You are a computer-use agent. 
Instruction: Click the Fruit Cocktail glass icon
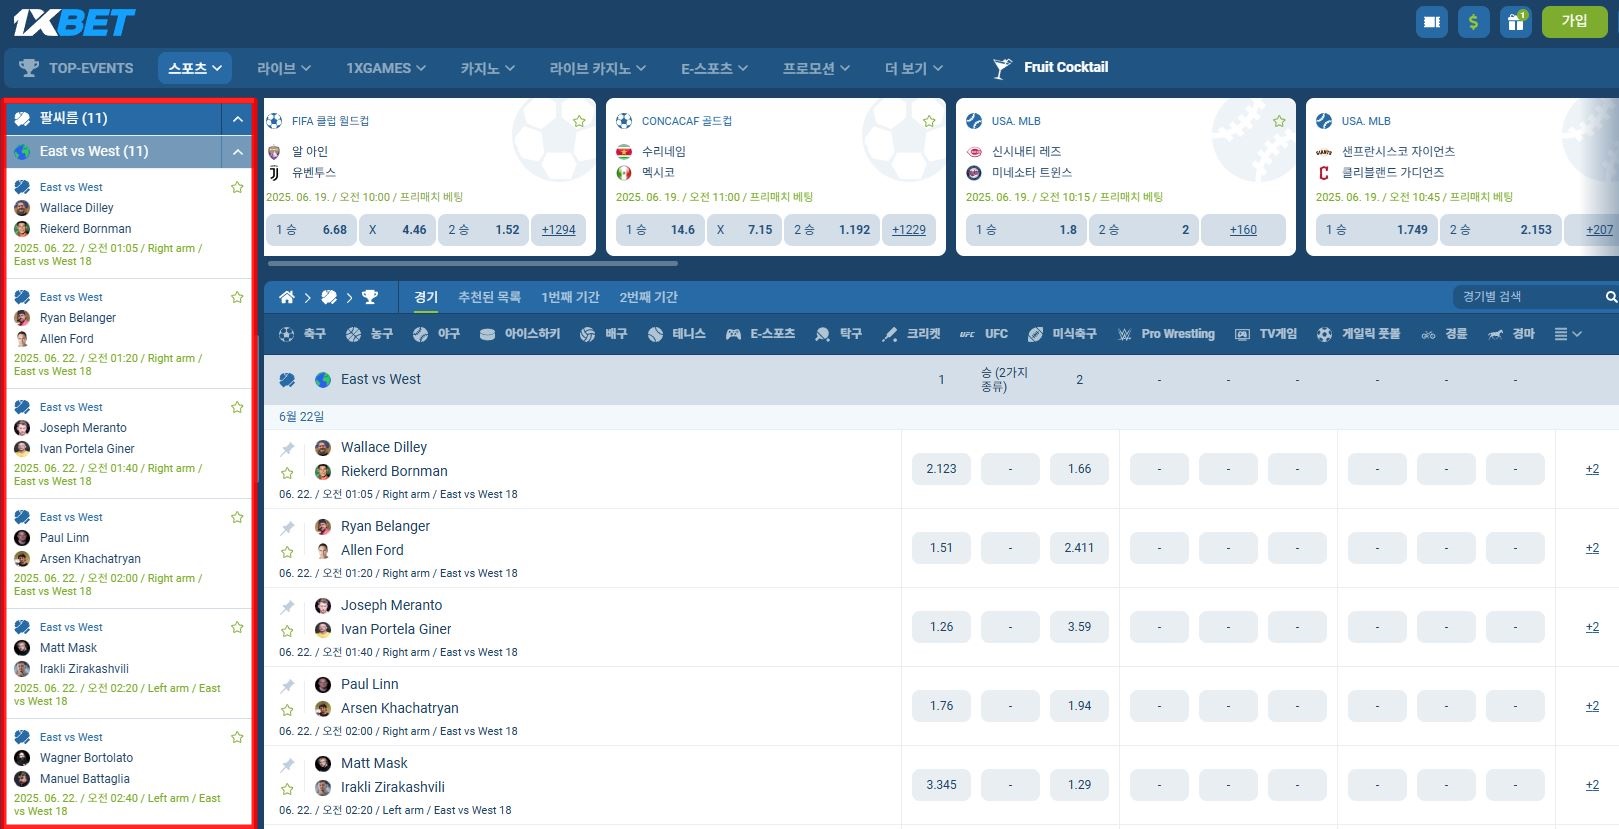(1002, 68)
